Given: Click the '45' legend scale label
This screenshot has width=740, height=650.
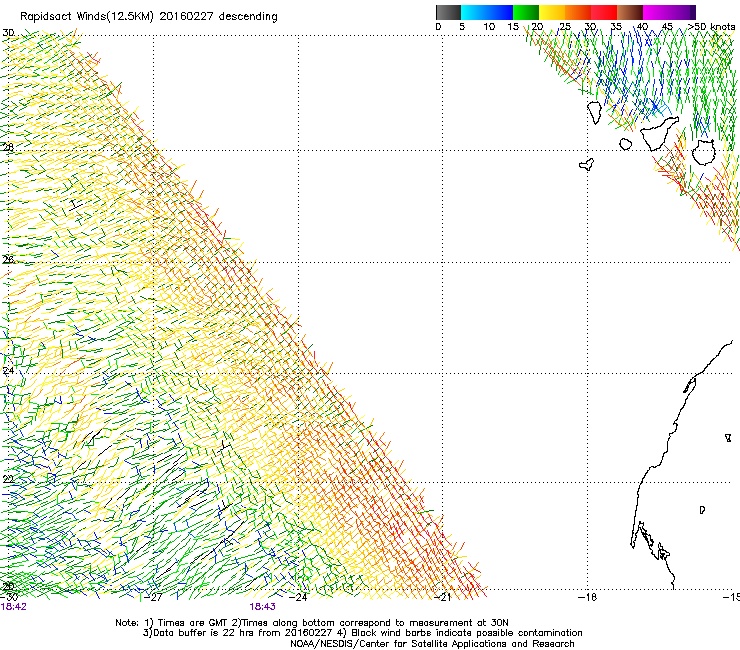Looking at the screenshot, I should (667, 27).
